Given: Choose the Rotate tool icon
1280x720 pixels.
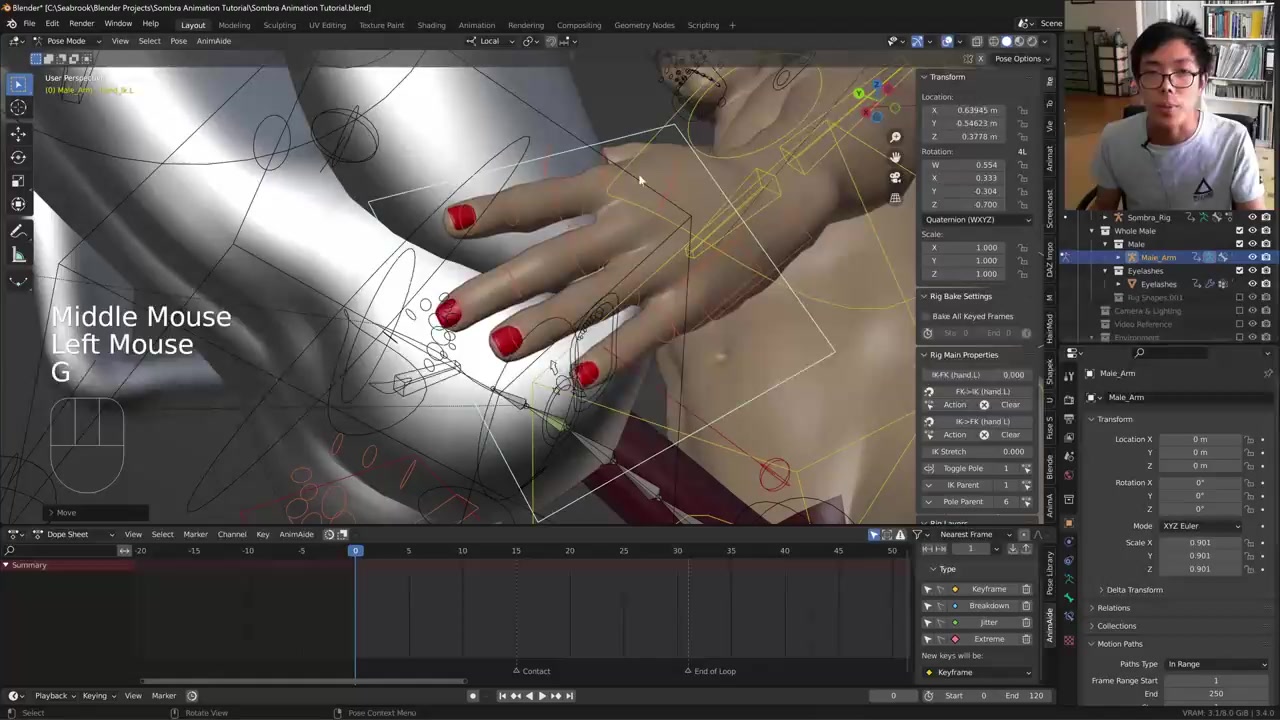Looking at the screenshot, I should tap(18, 157).
